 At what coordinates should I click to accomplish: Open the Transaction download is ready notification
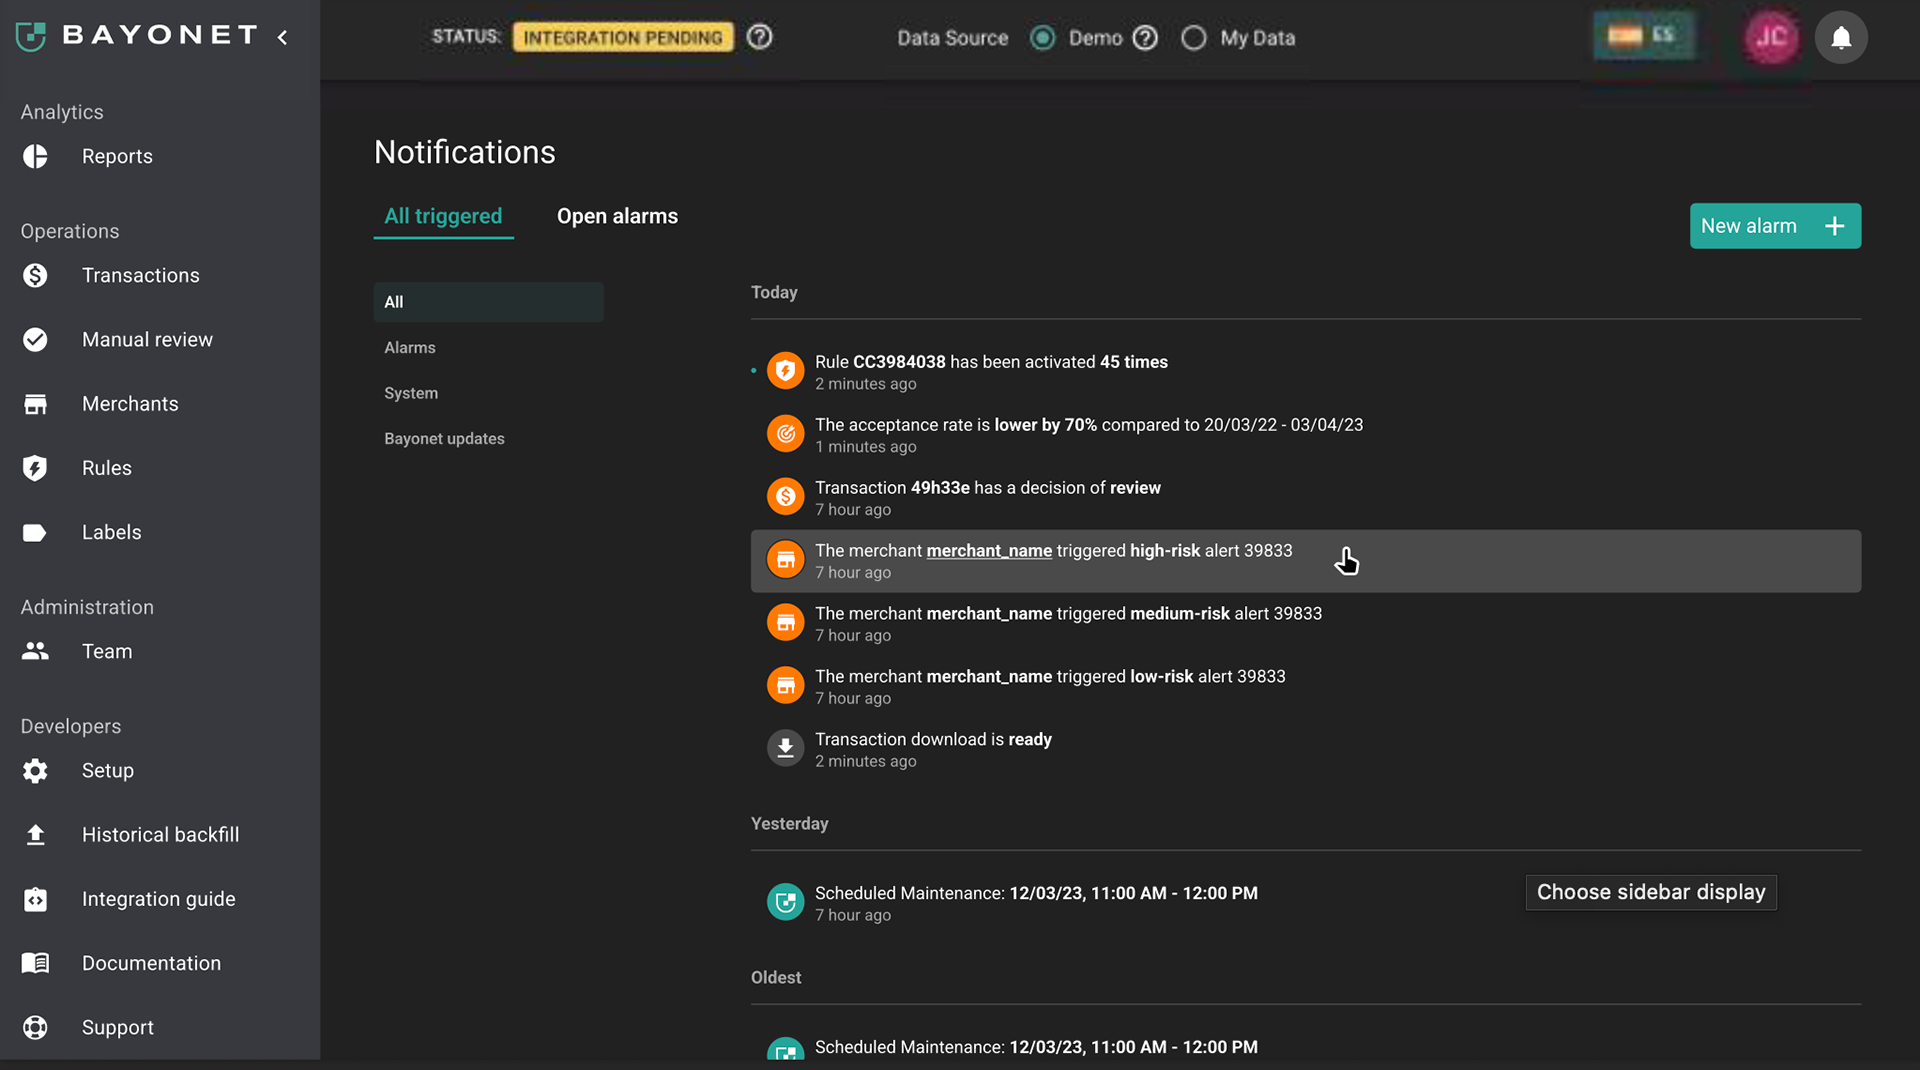[1305, 750]
